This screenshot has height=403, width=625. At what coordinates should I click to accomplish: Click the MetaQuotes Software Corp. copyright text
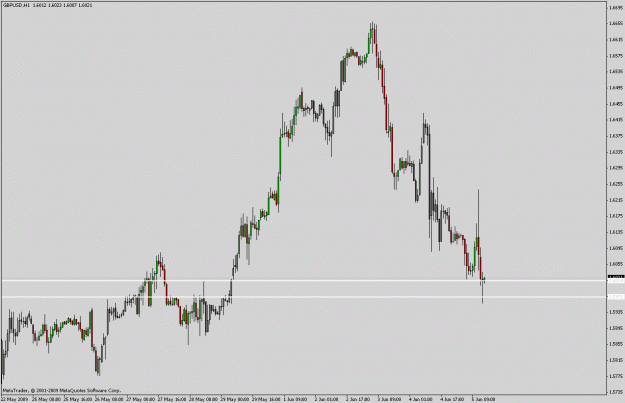click(x=62, y=391)
